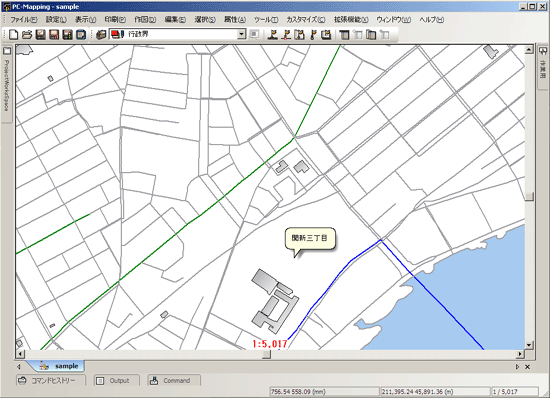Switch to the Command panel tab
The width and height of the screenshot is (550, 398).
click(x=174, y=380)
